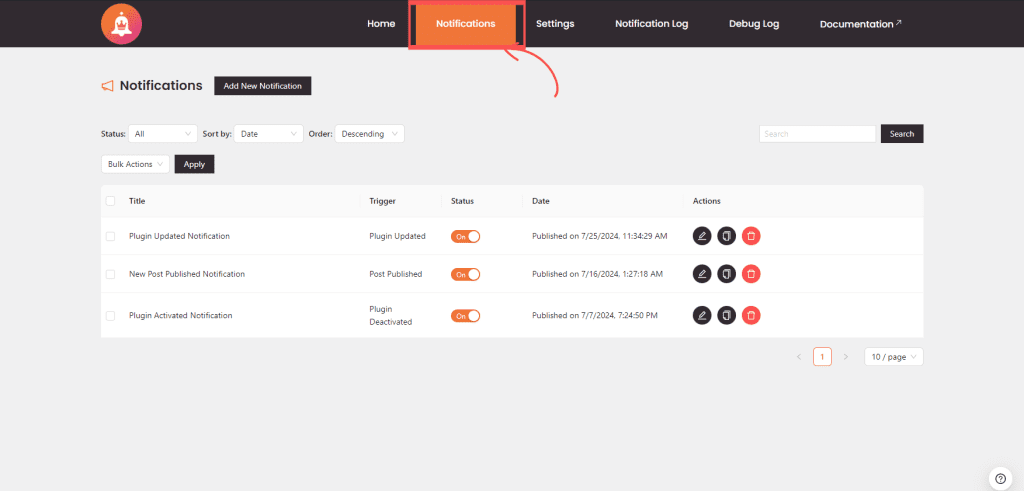Screen dimensions: 1024x491
Task: Open the Notifications tab
Action: [x=466, y=24]
